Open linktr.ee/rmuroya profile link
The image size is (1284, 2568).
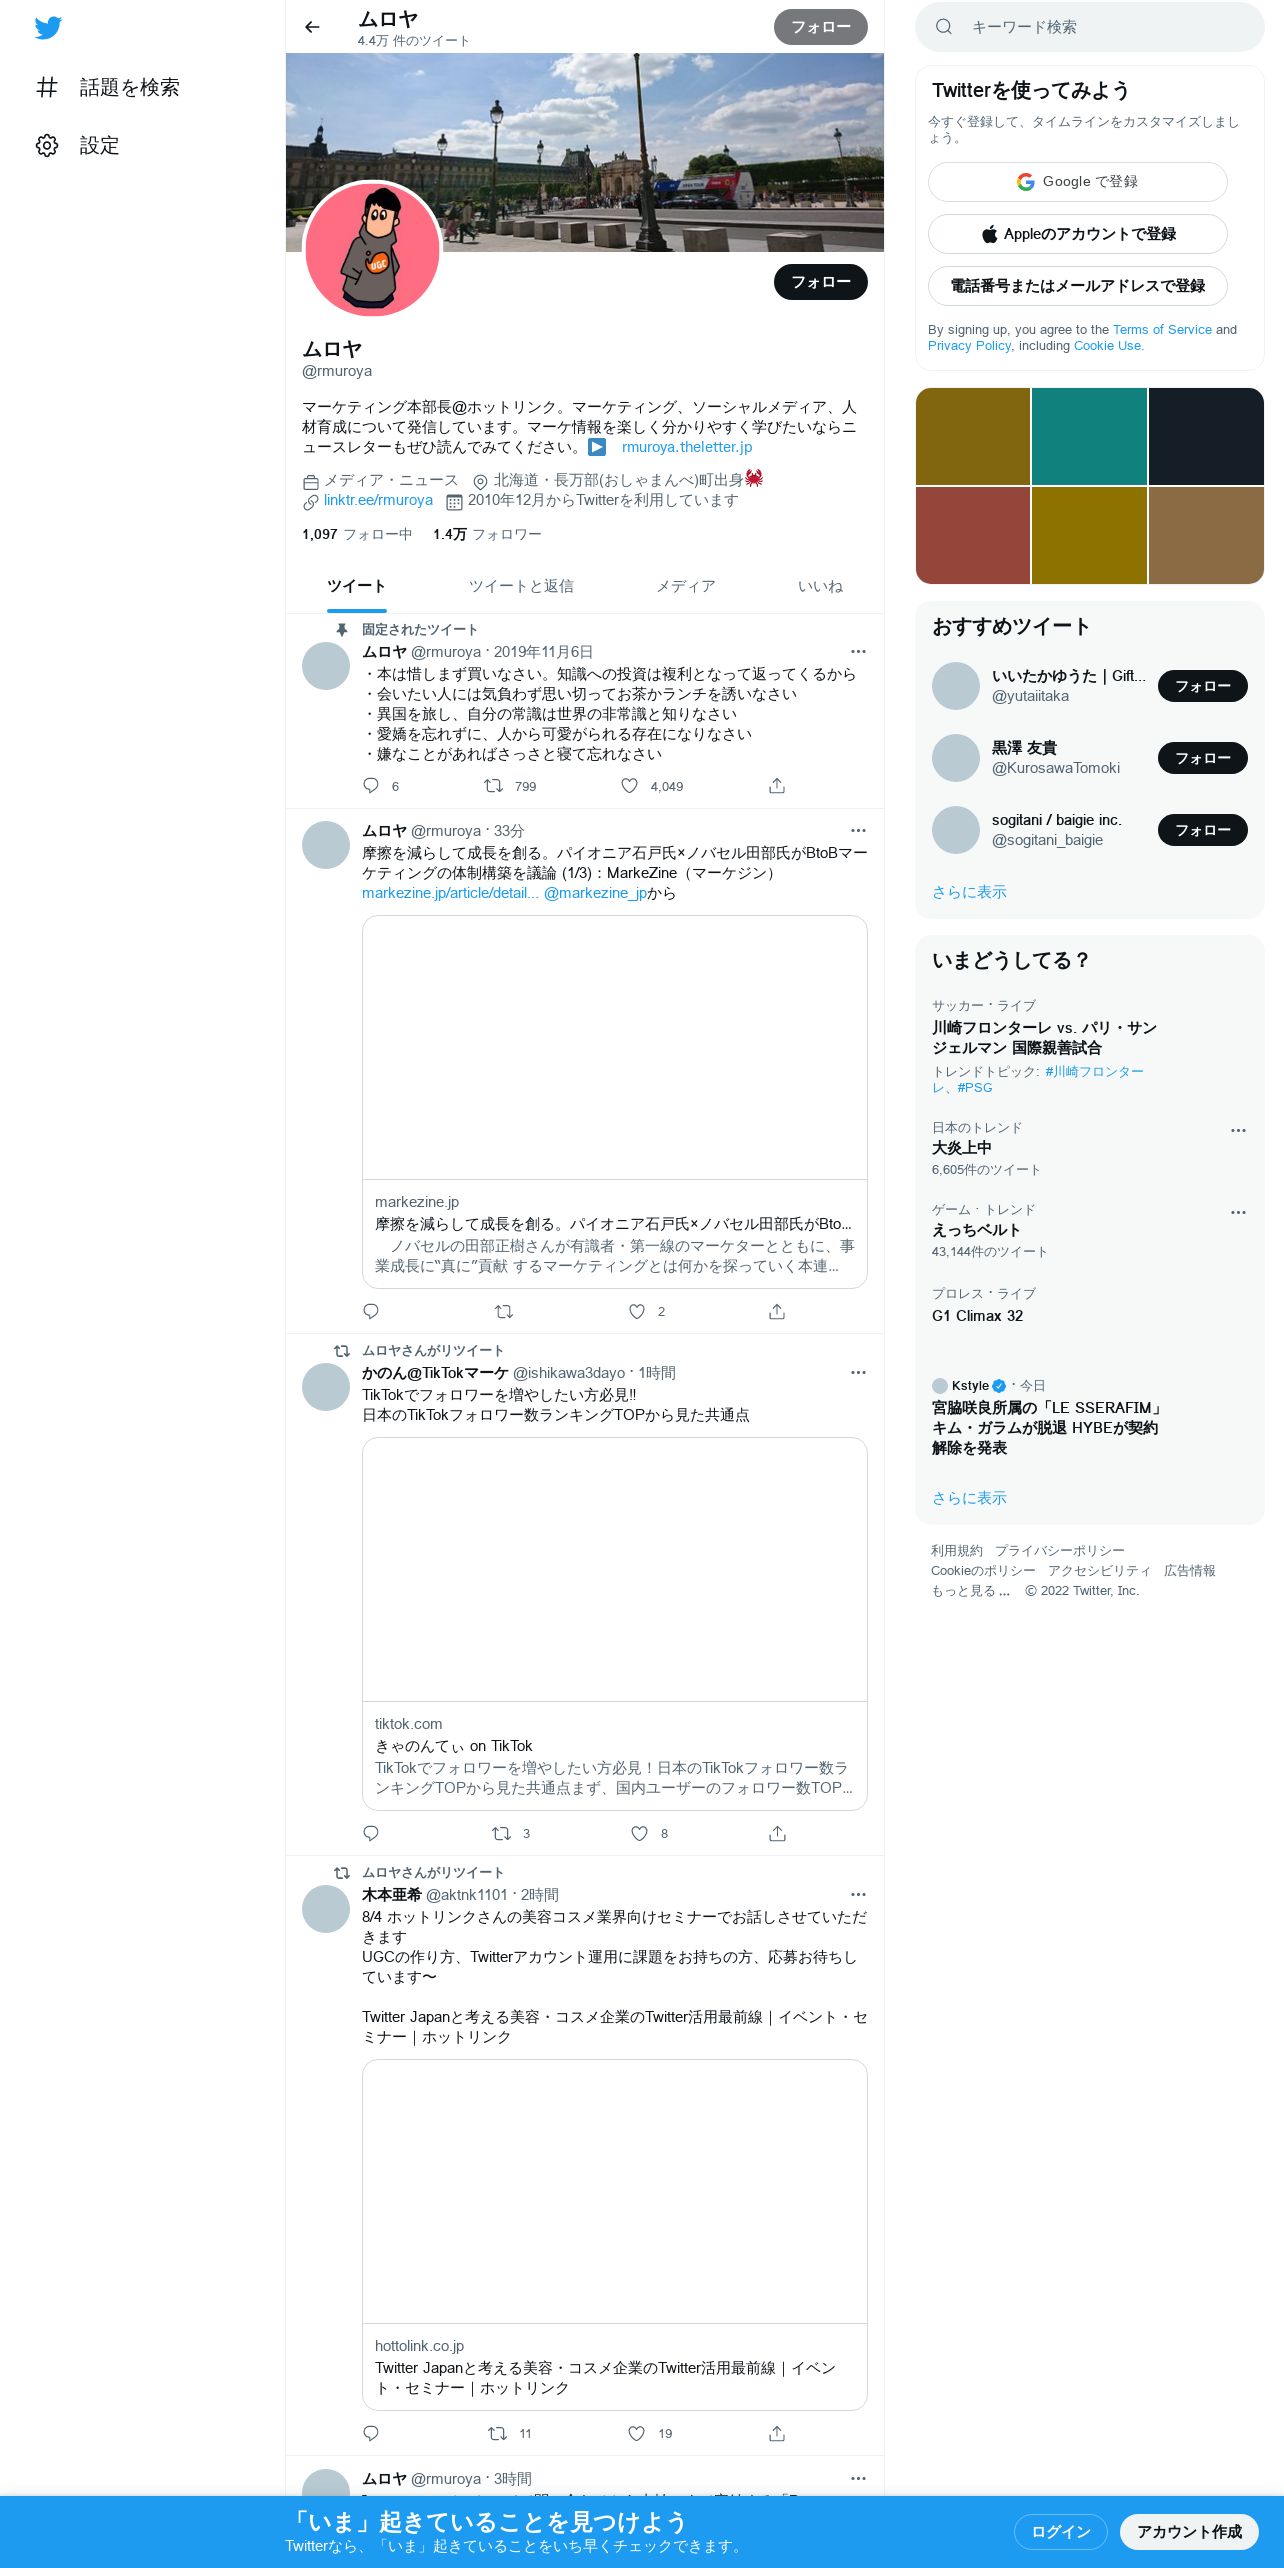coord(378,500)
